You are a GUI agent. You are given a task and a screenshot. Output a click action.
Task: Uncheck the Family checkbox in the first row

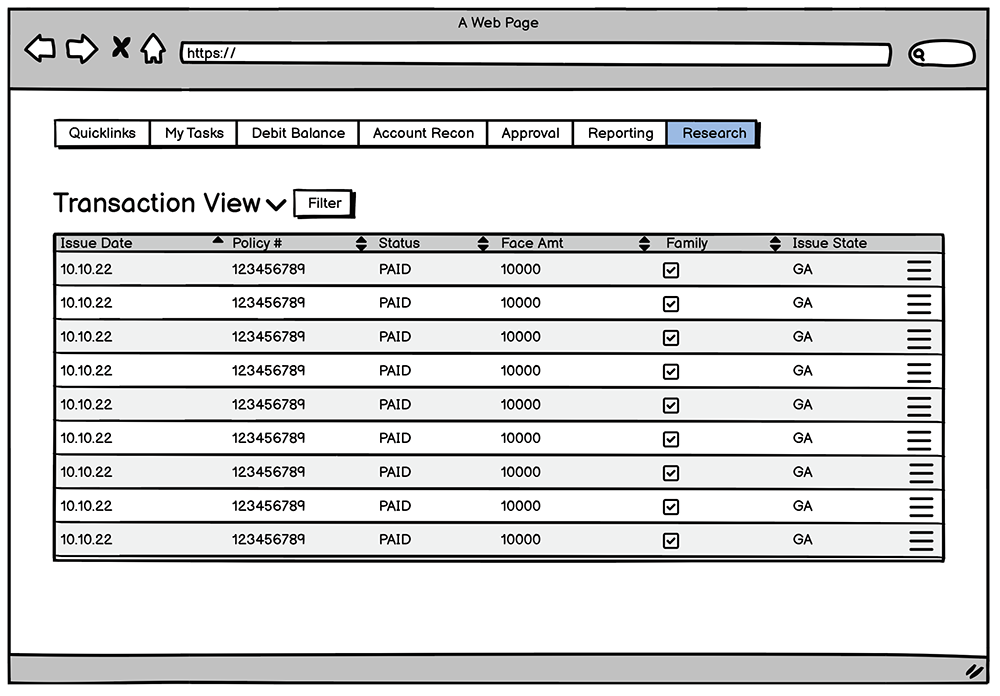(x=671, y=270)
